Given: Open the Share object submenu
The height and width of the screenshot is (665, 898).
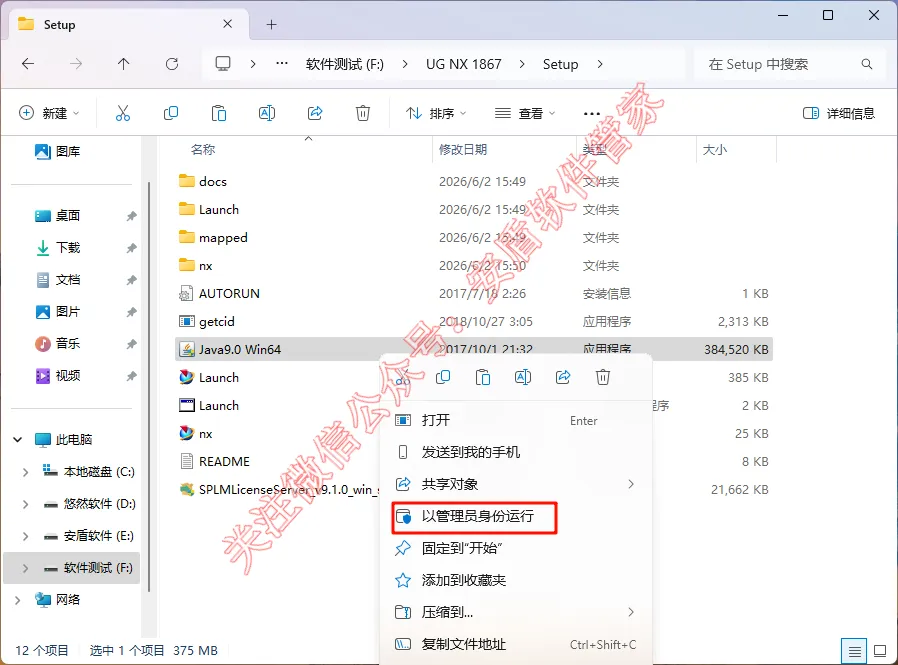Looking at the screenshot, I should (515, 485).
